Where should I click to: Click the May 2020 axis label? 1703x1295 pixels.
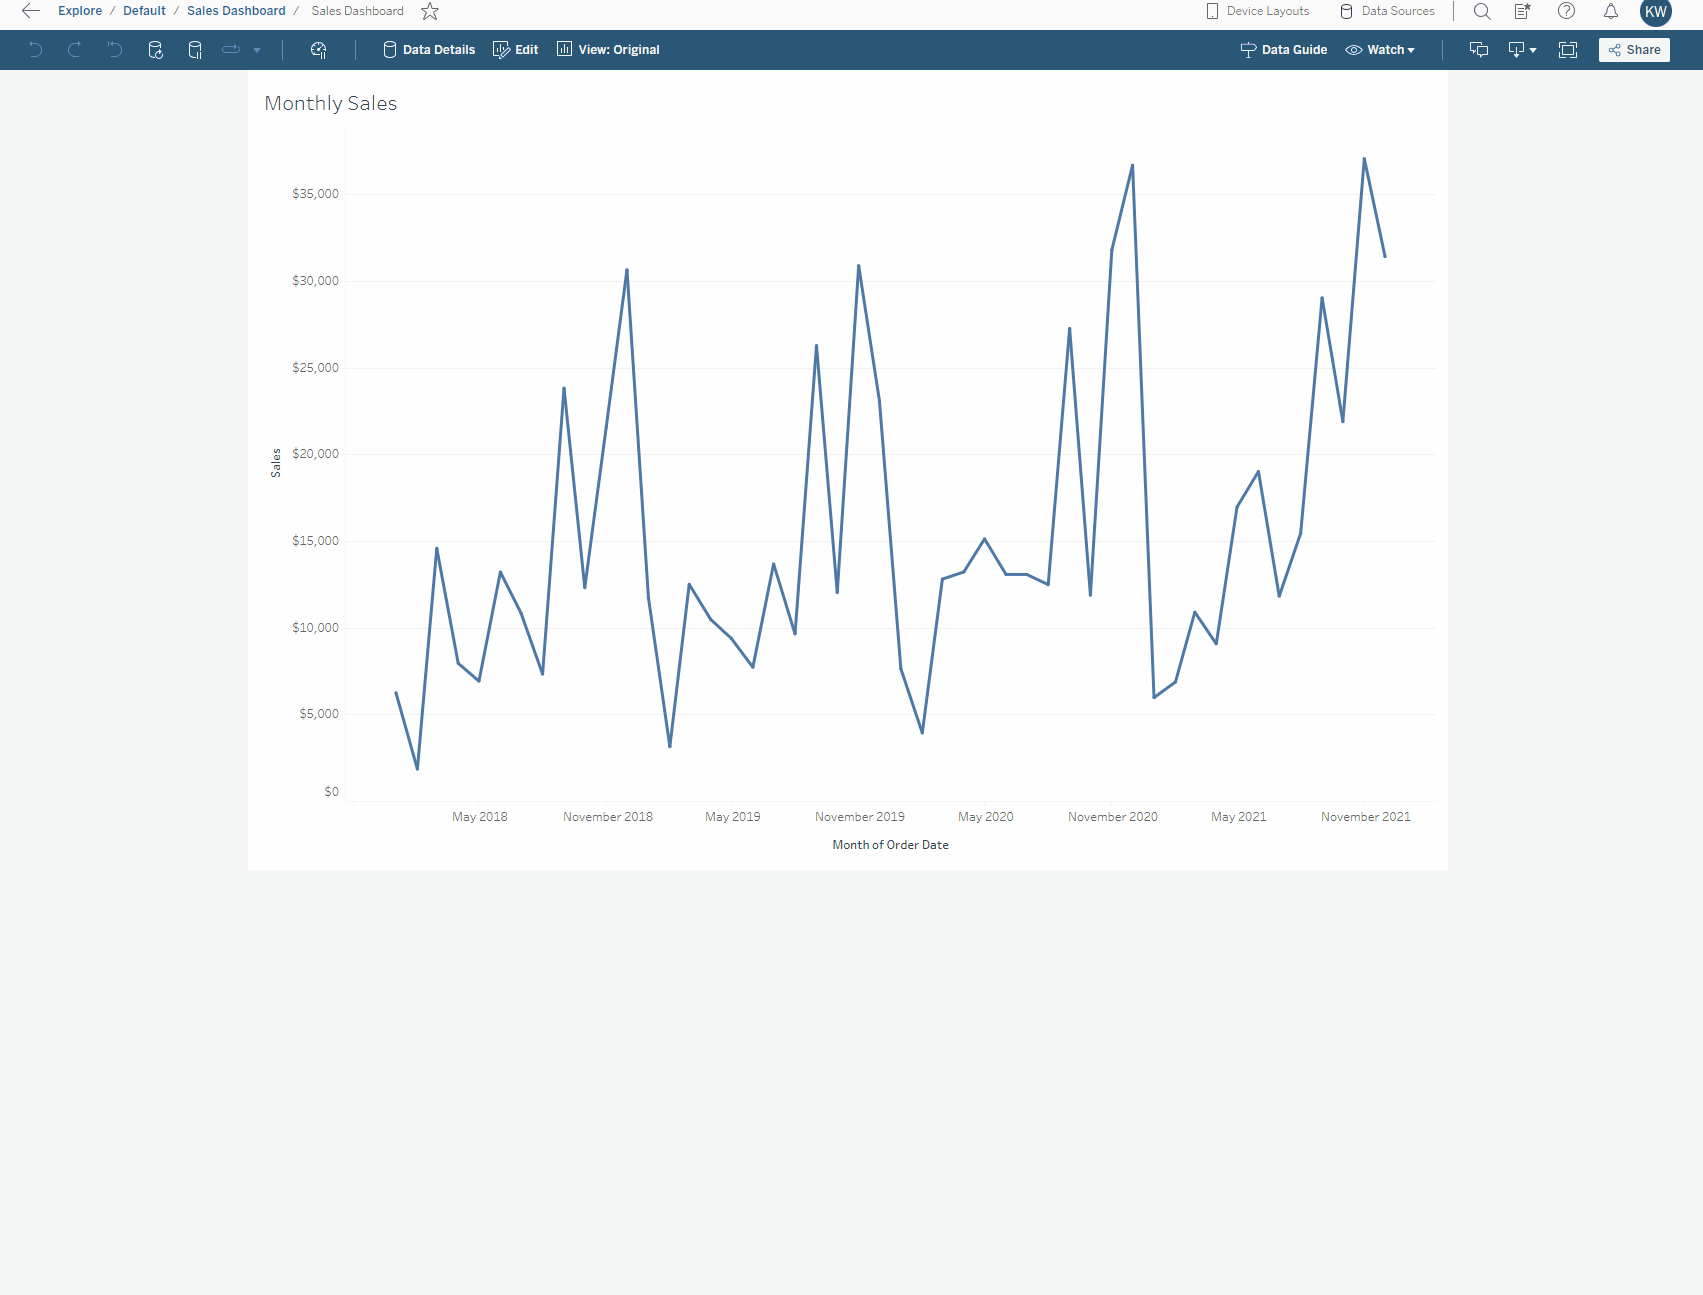click(986, 817)
